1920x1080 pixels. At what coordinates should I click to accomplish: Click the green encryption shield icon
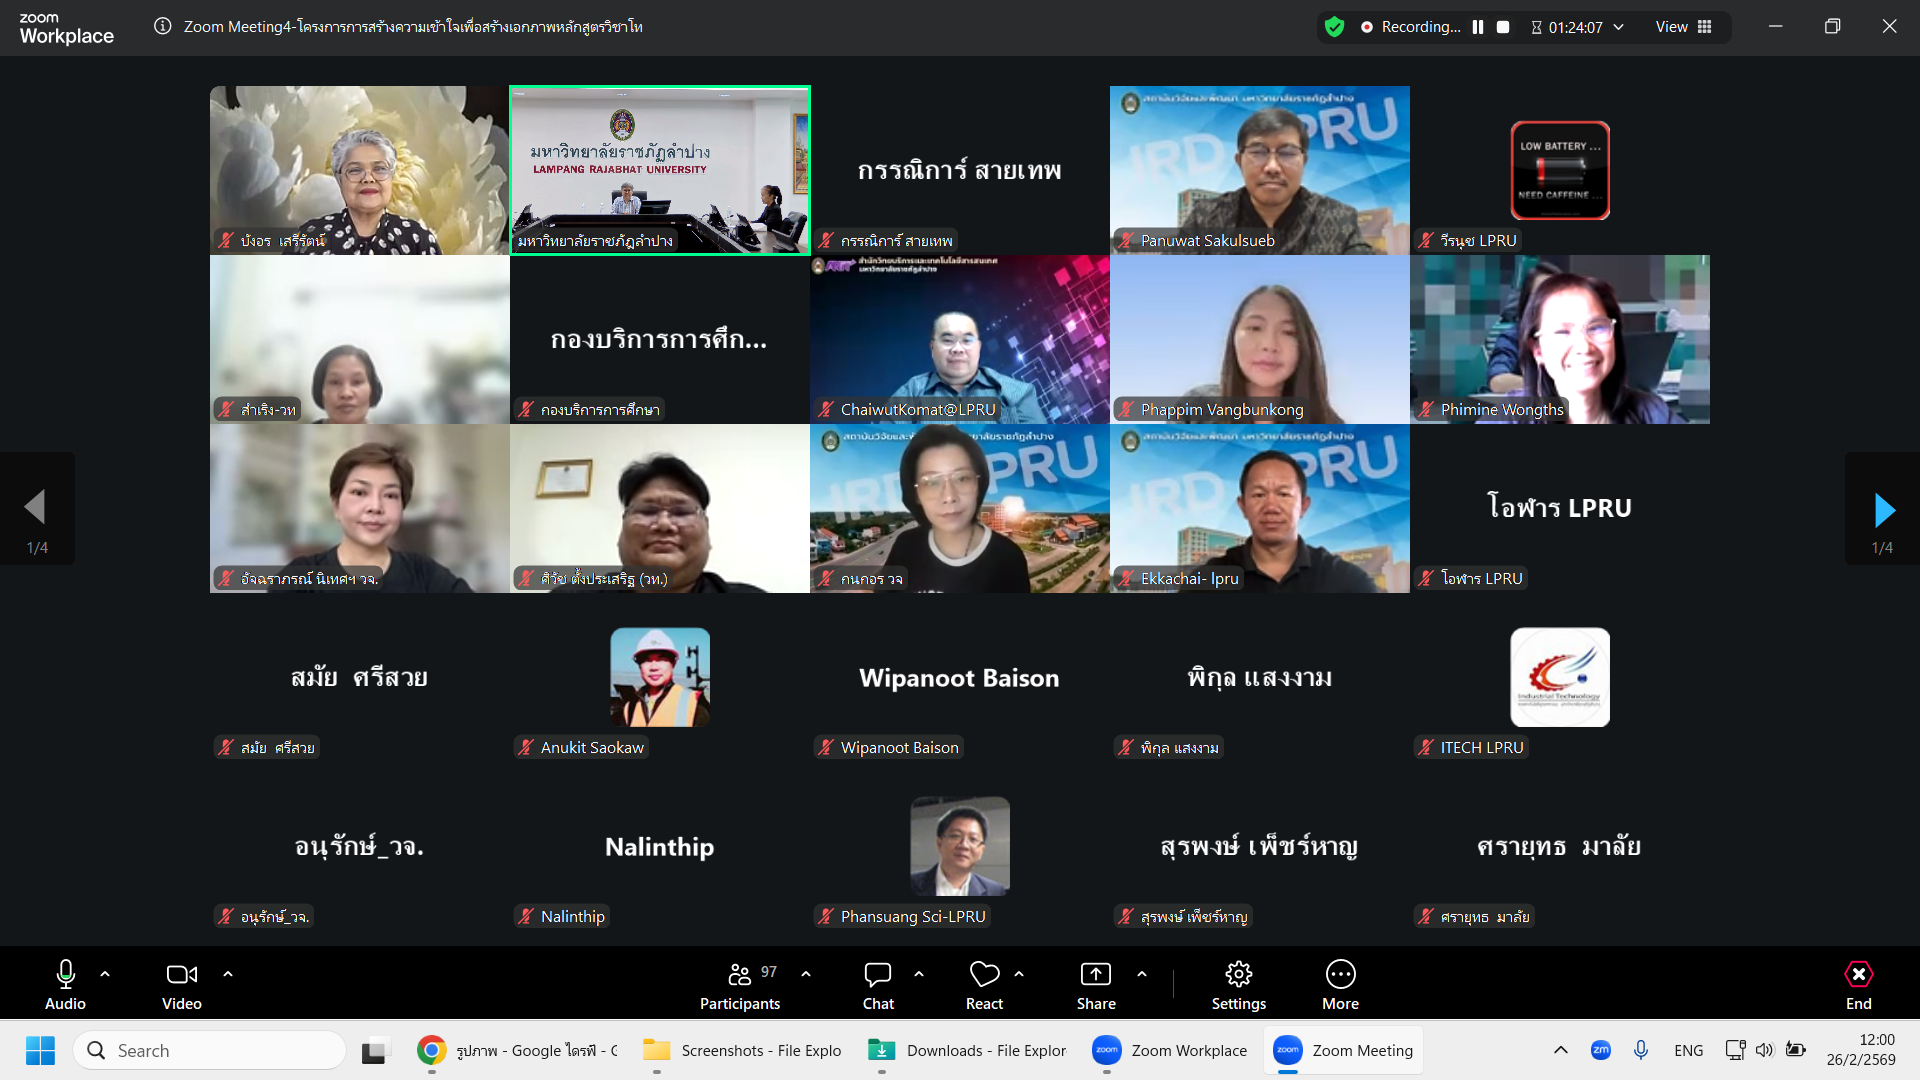click(1334, 27)
